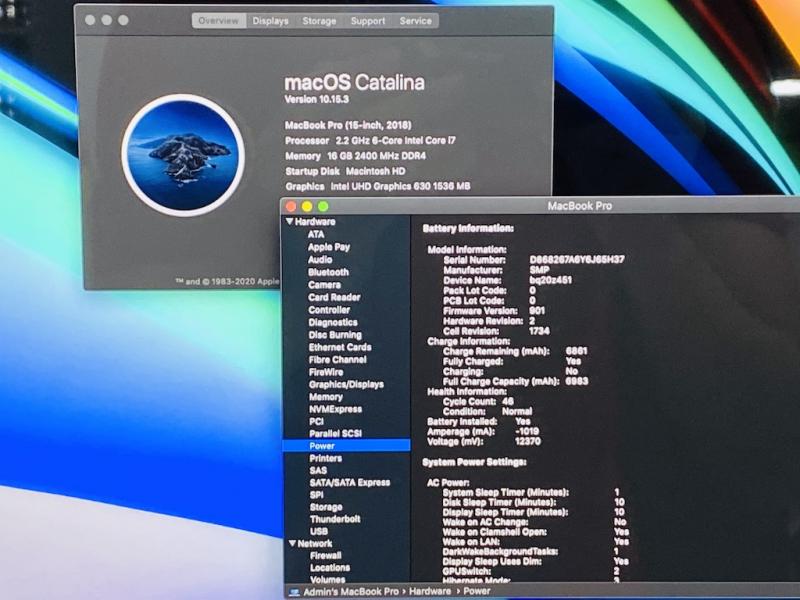Click the Voltage (mV) row
The width and height of the screenshot is (800, 600).
[484, 441]
